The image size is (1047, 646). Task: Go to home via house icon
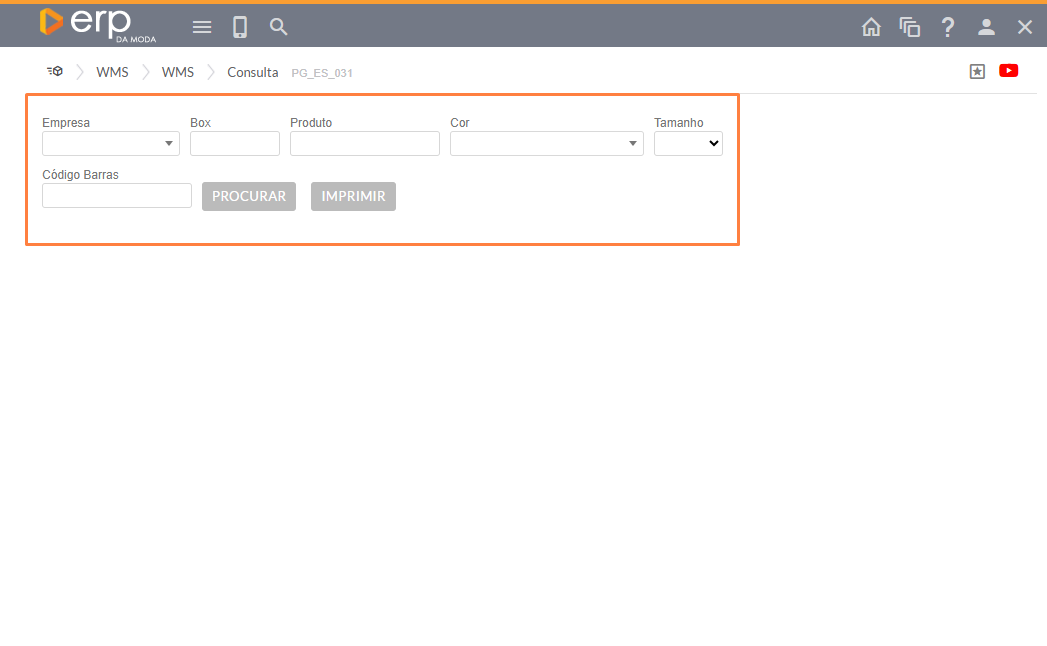(871, 27)
